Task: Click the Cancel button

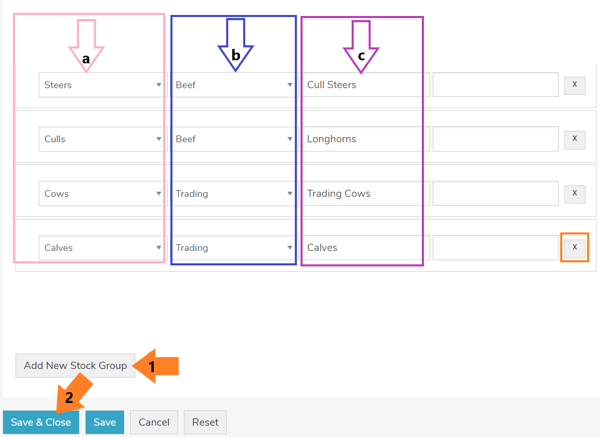Action: coord(154,422)
